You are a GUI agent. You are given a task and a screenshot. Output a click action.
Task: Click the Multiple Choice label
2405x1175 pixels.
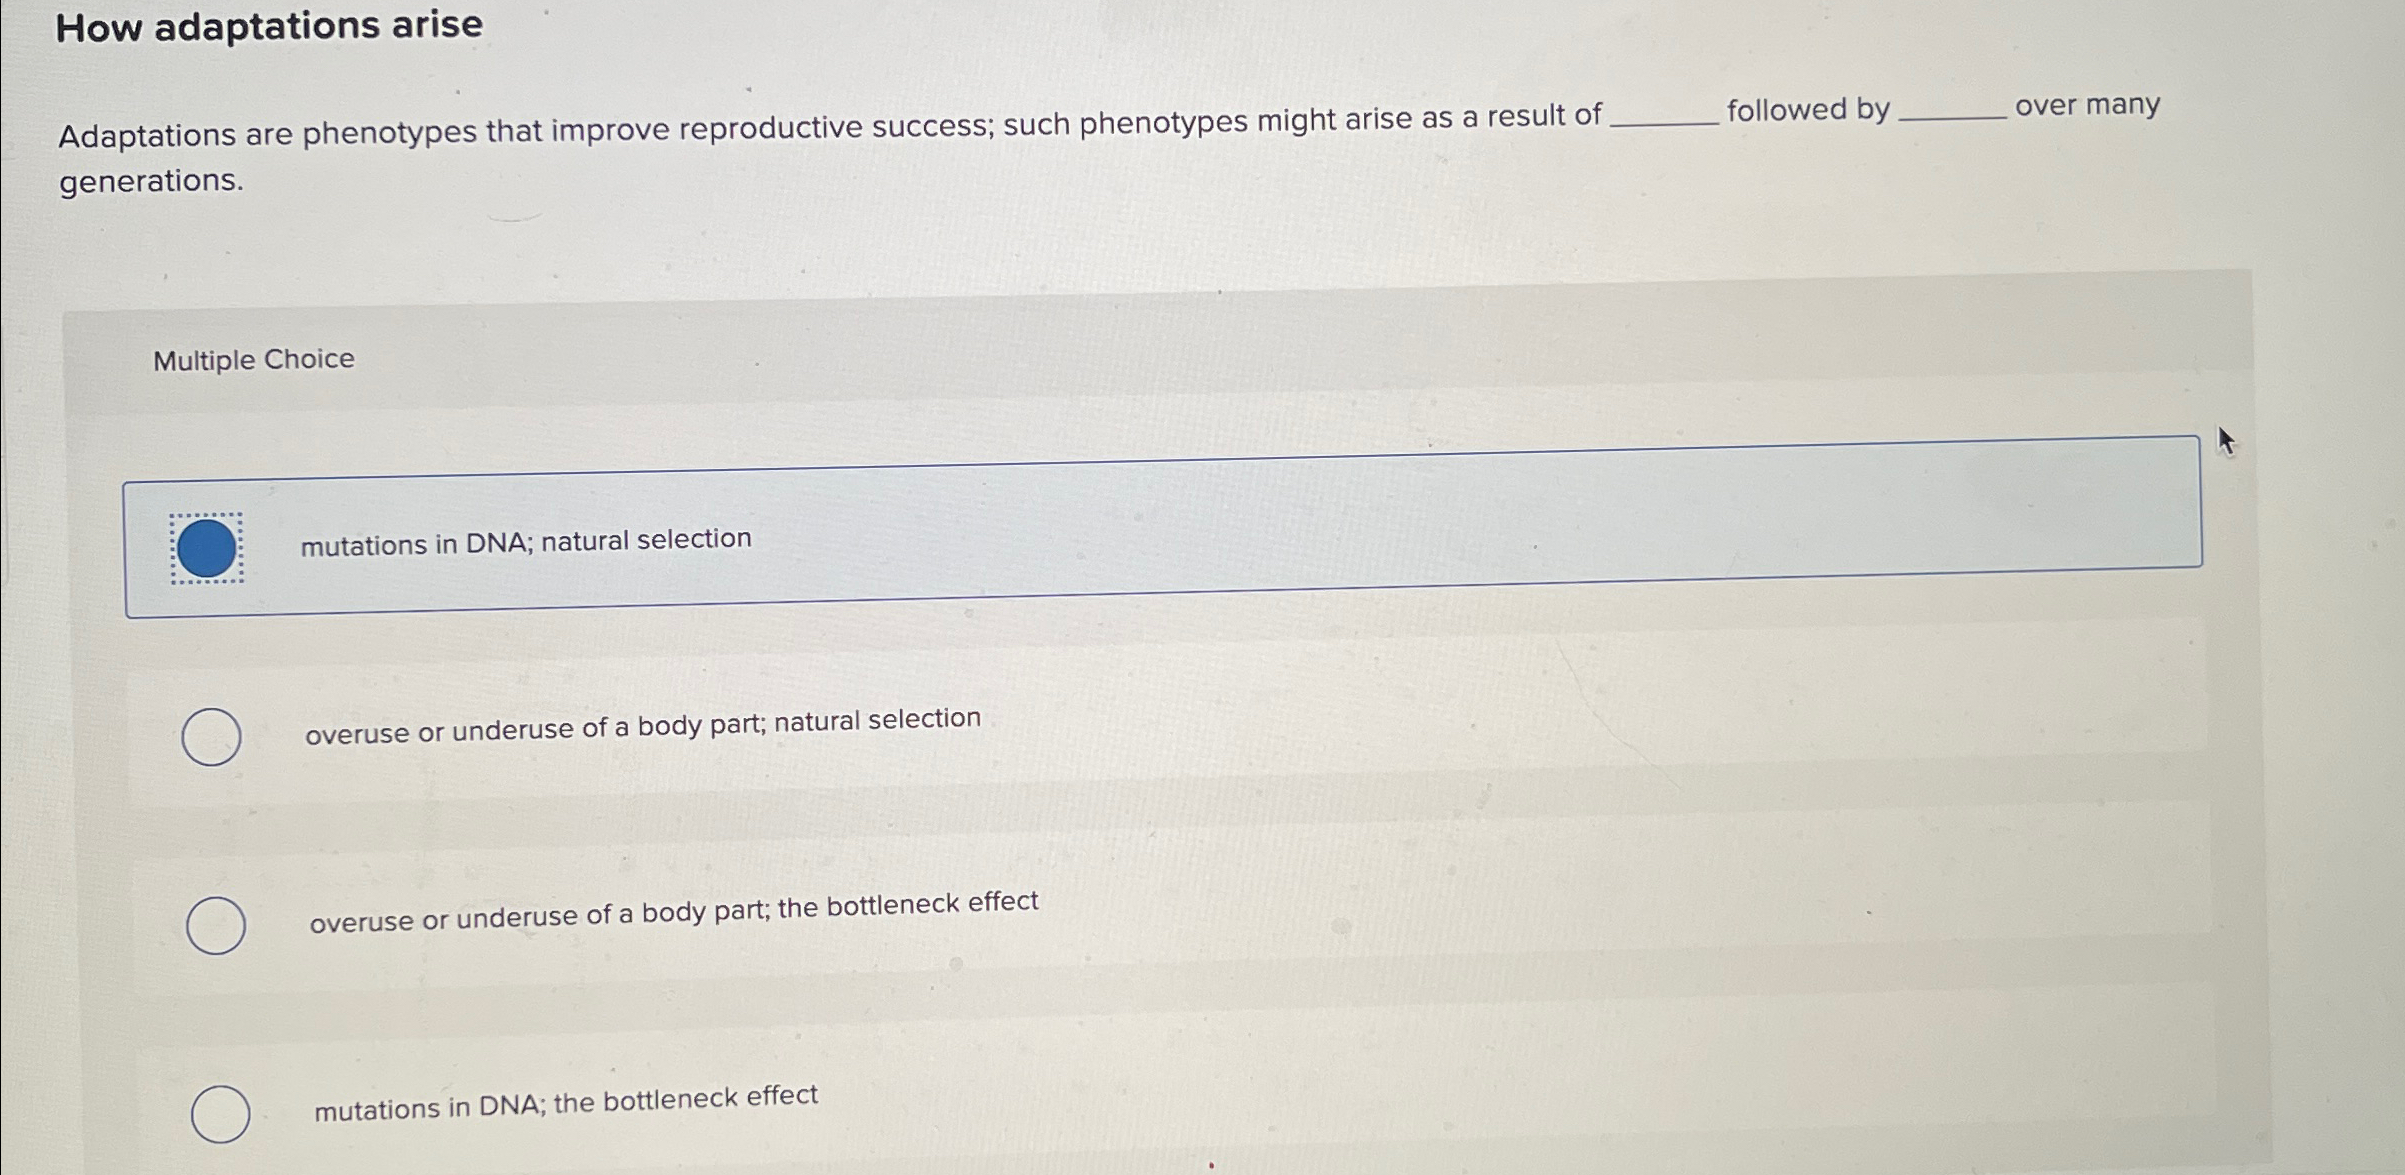coord(254,358)
